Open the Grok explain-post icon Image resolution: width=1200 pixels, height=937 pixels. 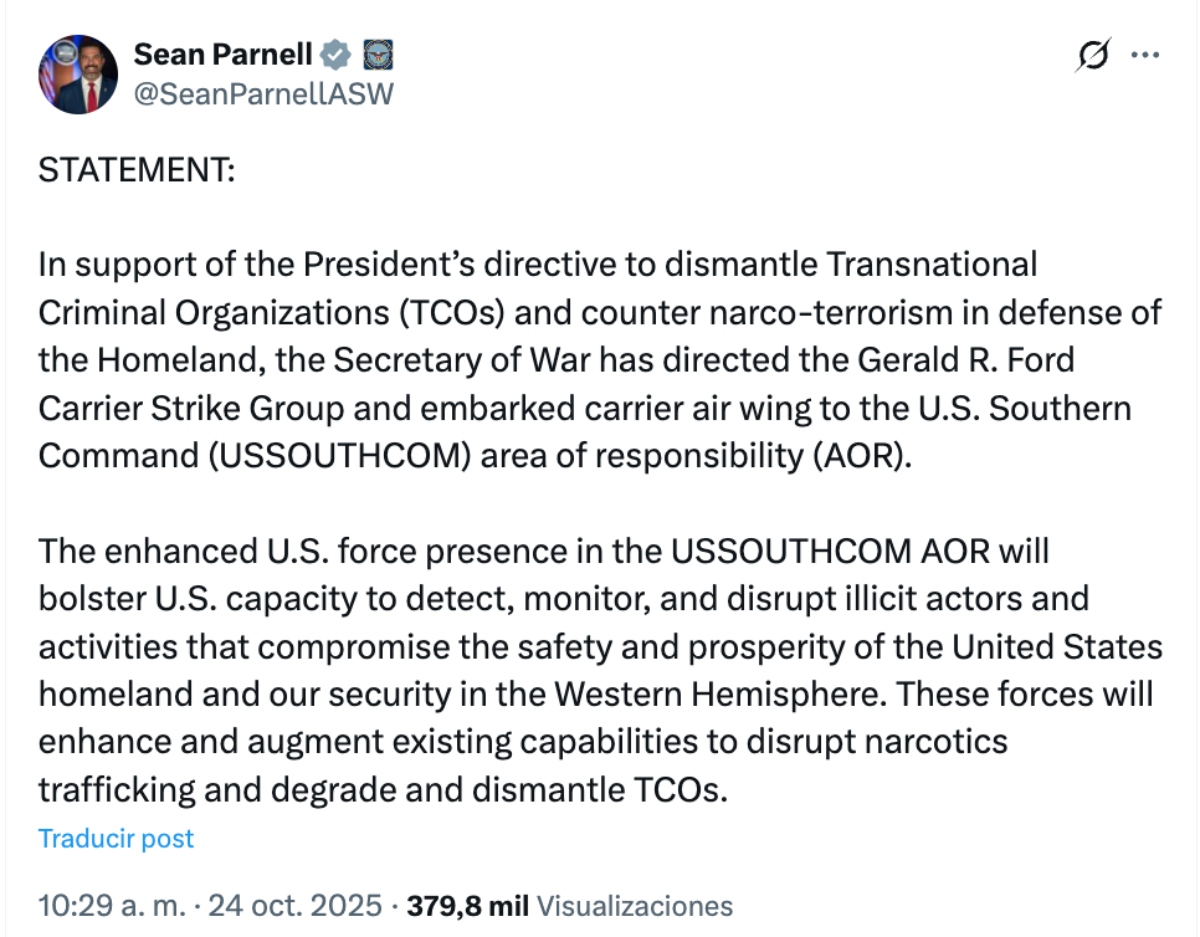pos(1093,57)
